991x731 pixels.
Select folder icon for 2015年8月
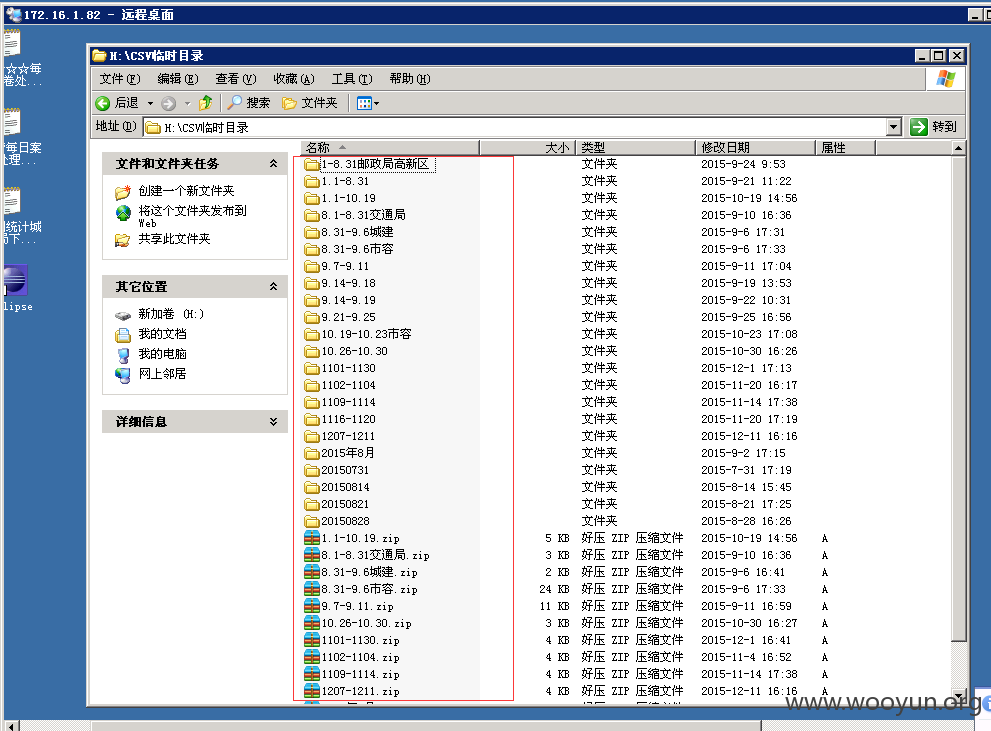[x=312, y=453]
